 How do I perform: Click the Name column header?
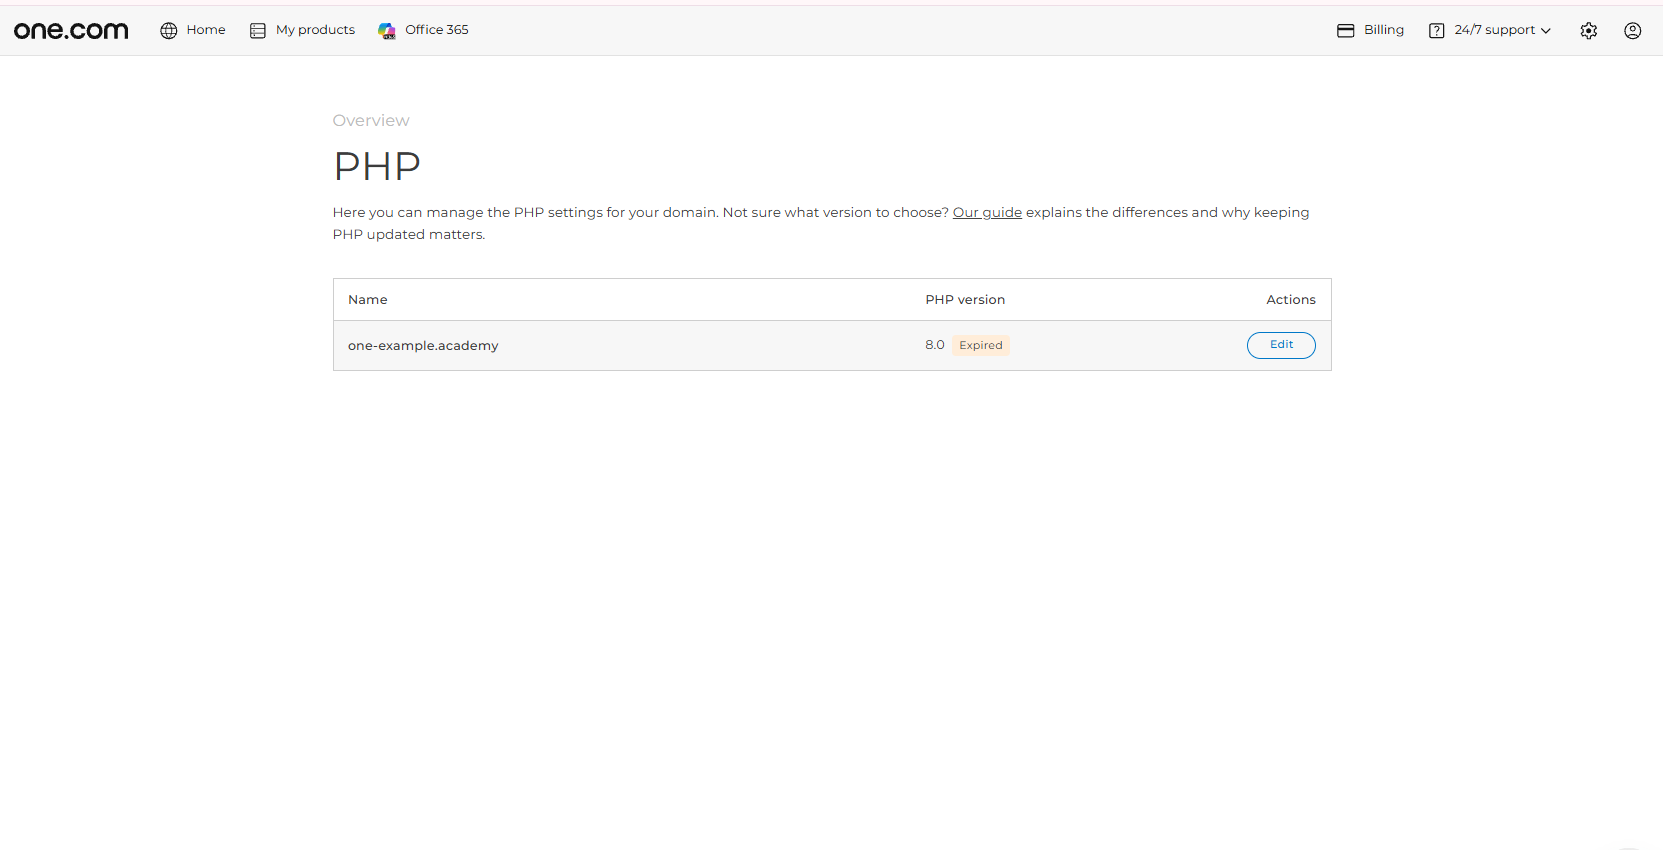tap(368, 300)
